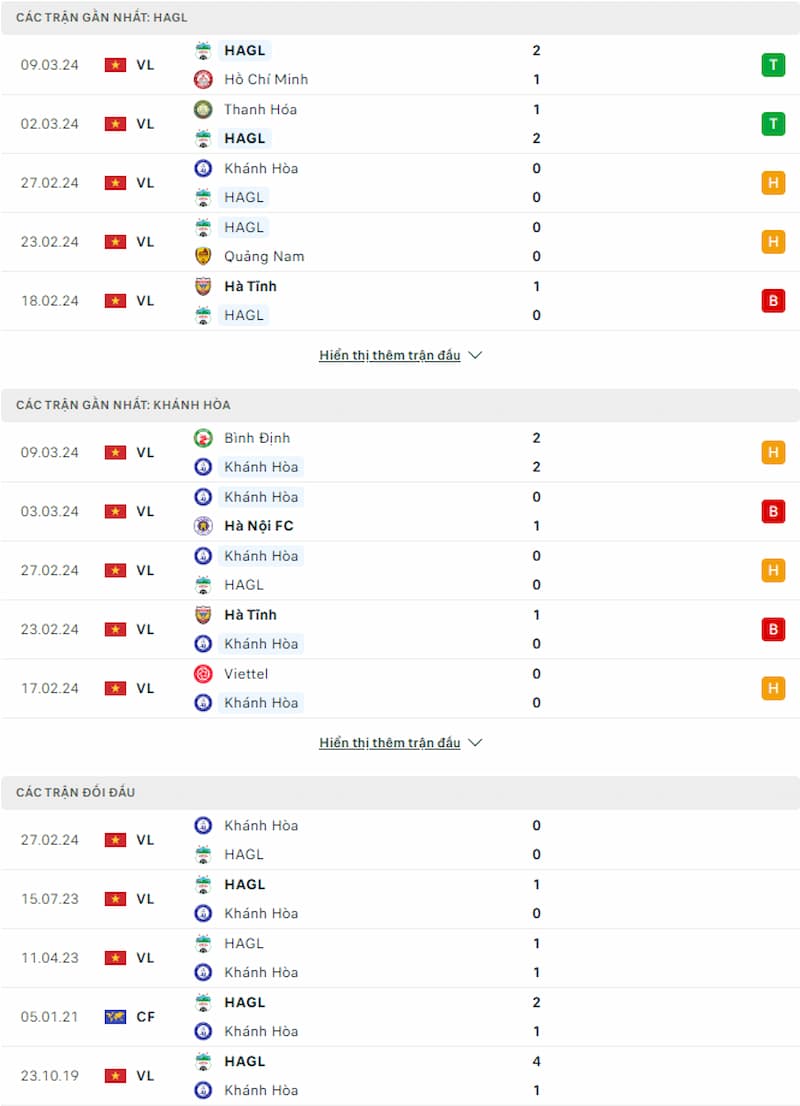Click the Hồ Chí Minh club crest
The height and width of the screenshot is (1106, 800).
[203, 80]
